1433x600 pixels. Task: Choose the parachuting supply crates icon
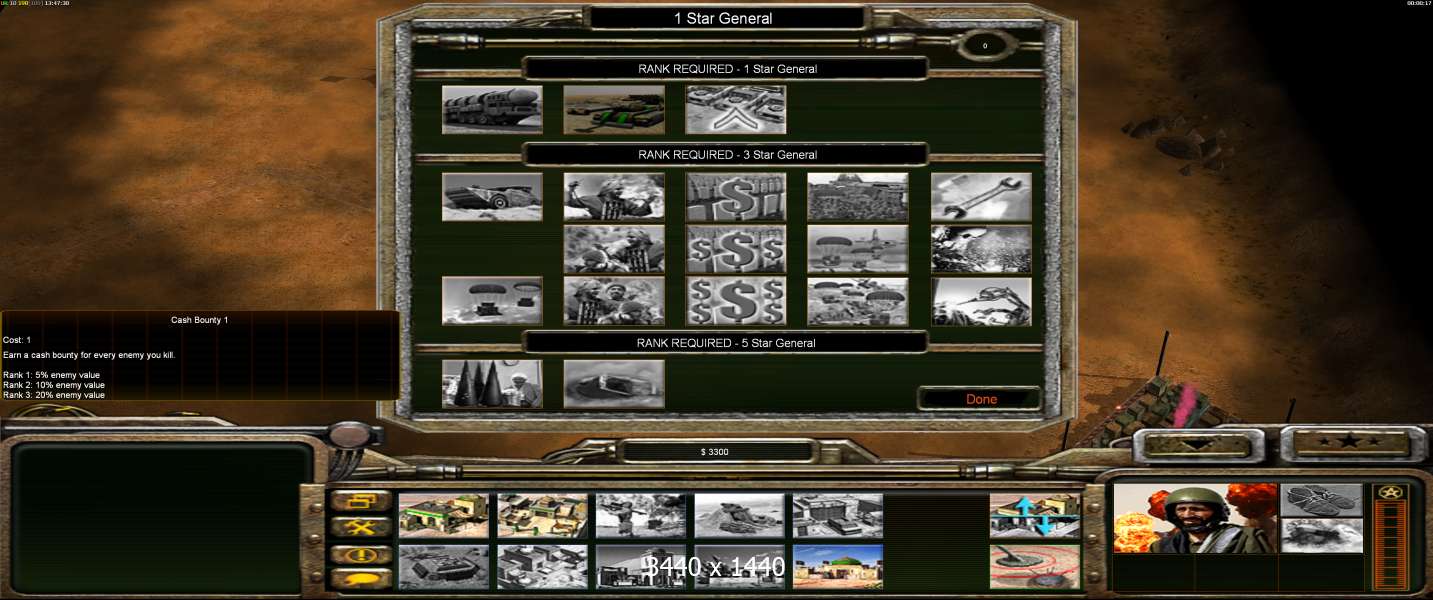(492, 301)
